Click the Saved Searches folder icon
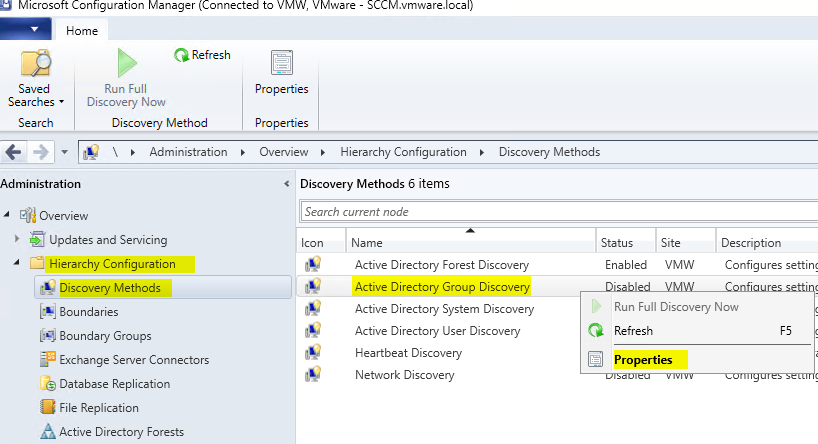 pyautogui.click(x=35, y=64)
